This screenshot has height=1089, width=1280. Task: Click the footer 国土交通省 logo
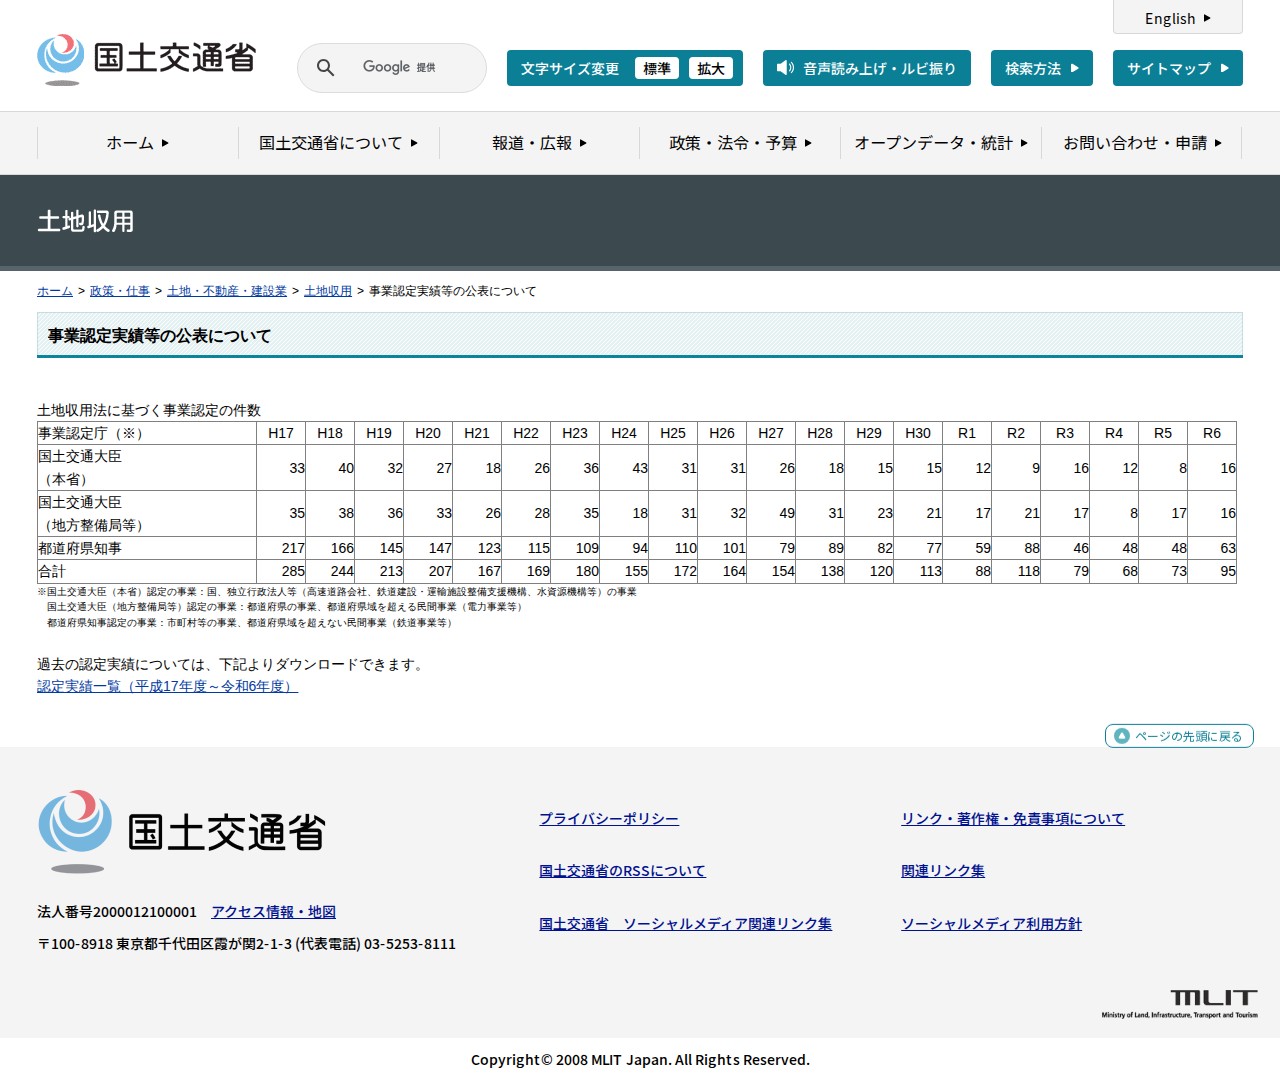[182, 831]
